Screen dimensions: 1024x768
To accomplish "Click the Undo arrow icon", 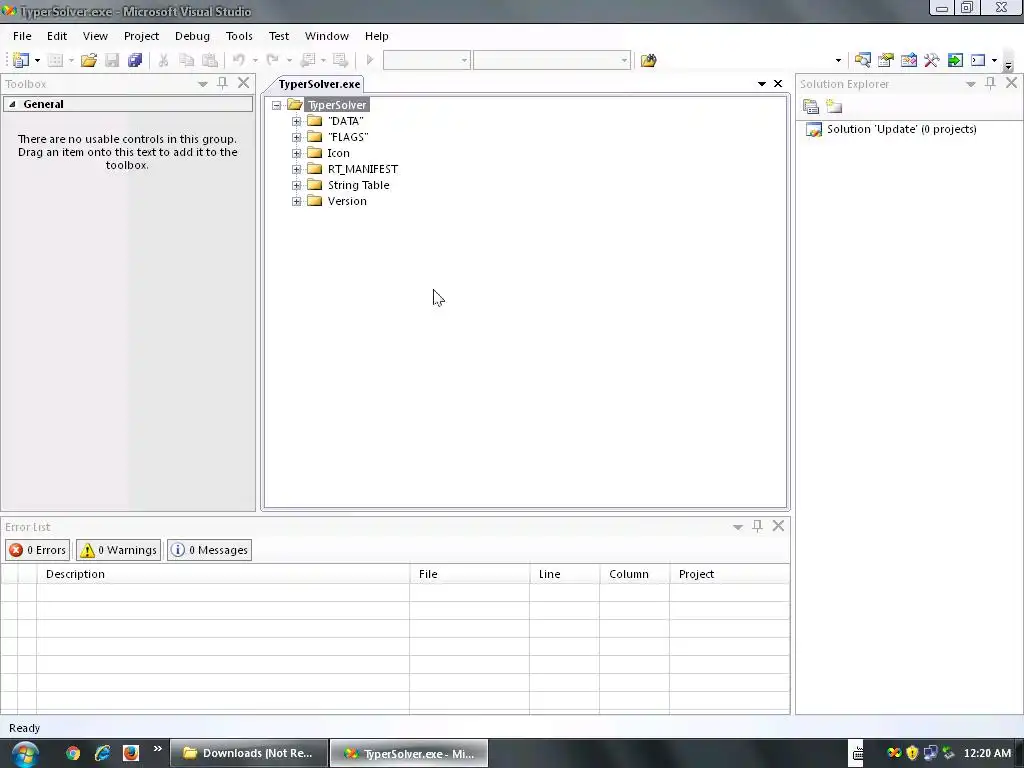I will (x=239, y=60).
